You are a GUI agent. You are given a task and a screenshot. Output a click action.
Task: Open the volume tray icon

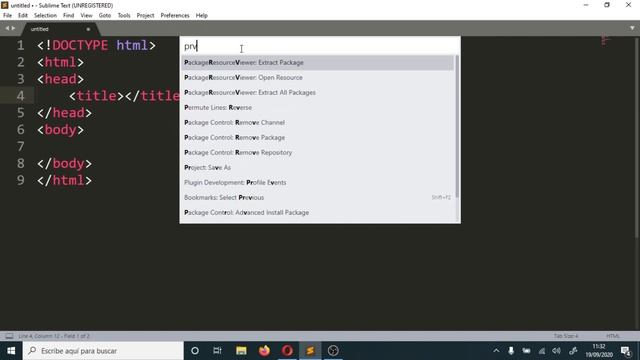tap(557, 351)
